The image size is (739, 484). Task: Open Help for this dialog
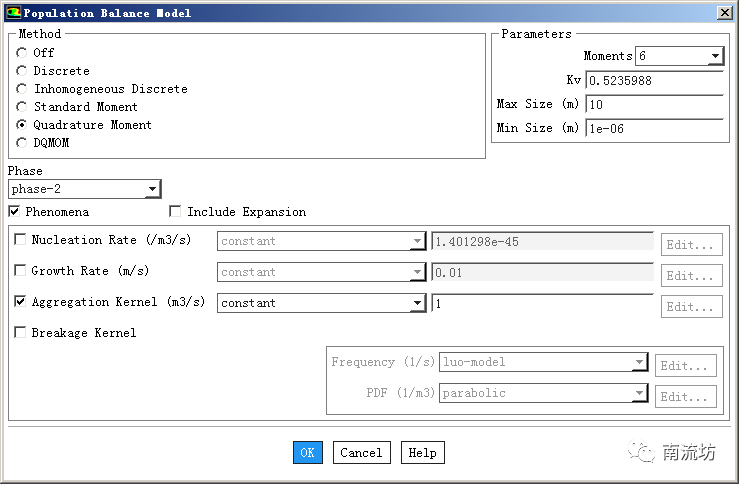pos(422,453)
